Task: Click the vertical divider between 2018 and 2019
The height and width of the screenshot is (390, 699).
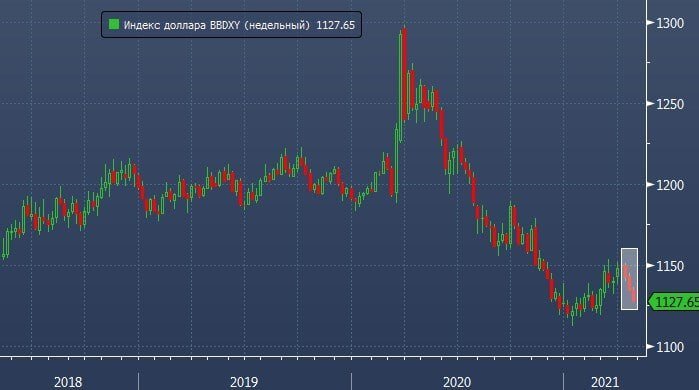Action: coord(139,382)
